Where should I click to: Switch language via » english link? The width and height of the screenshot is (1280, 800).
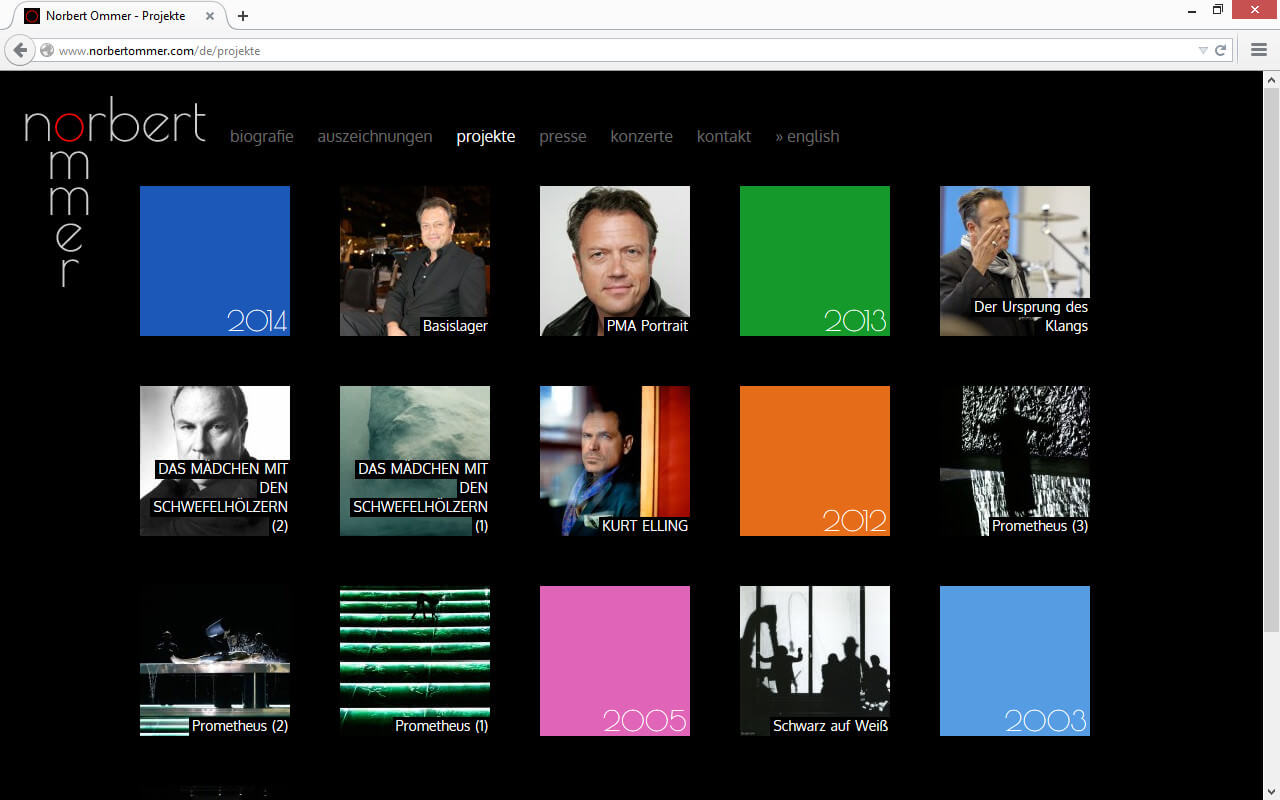[807, 136]
